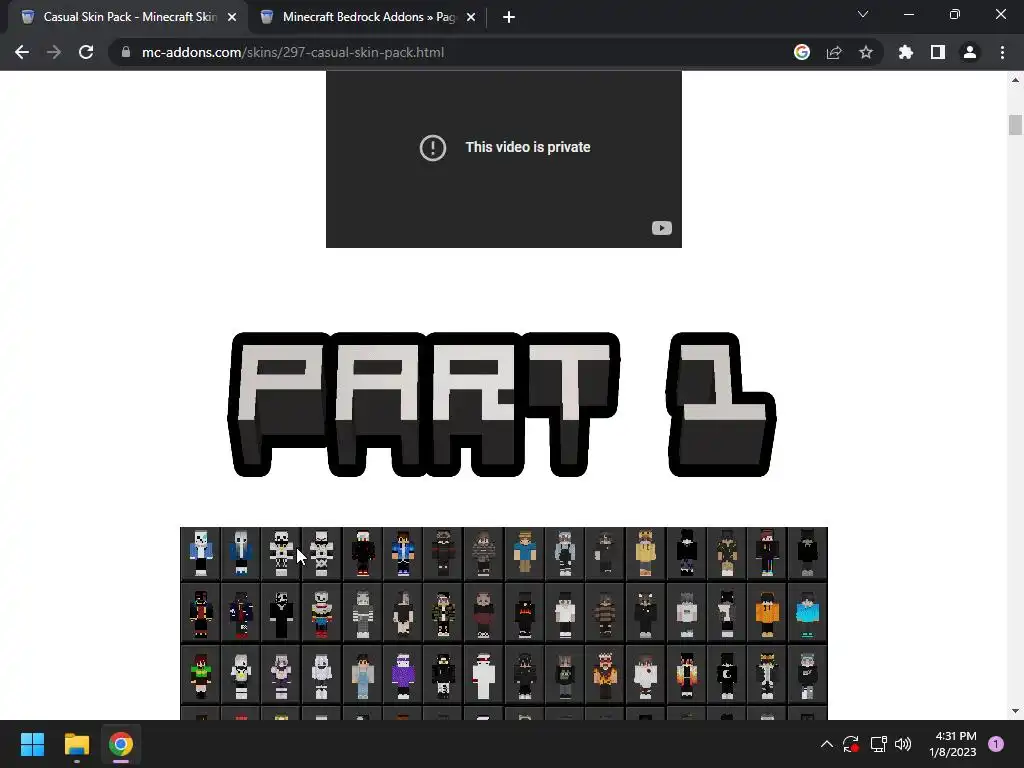View site information via the lock icon
The image size is (1024, 768).
(126, 52)
